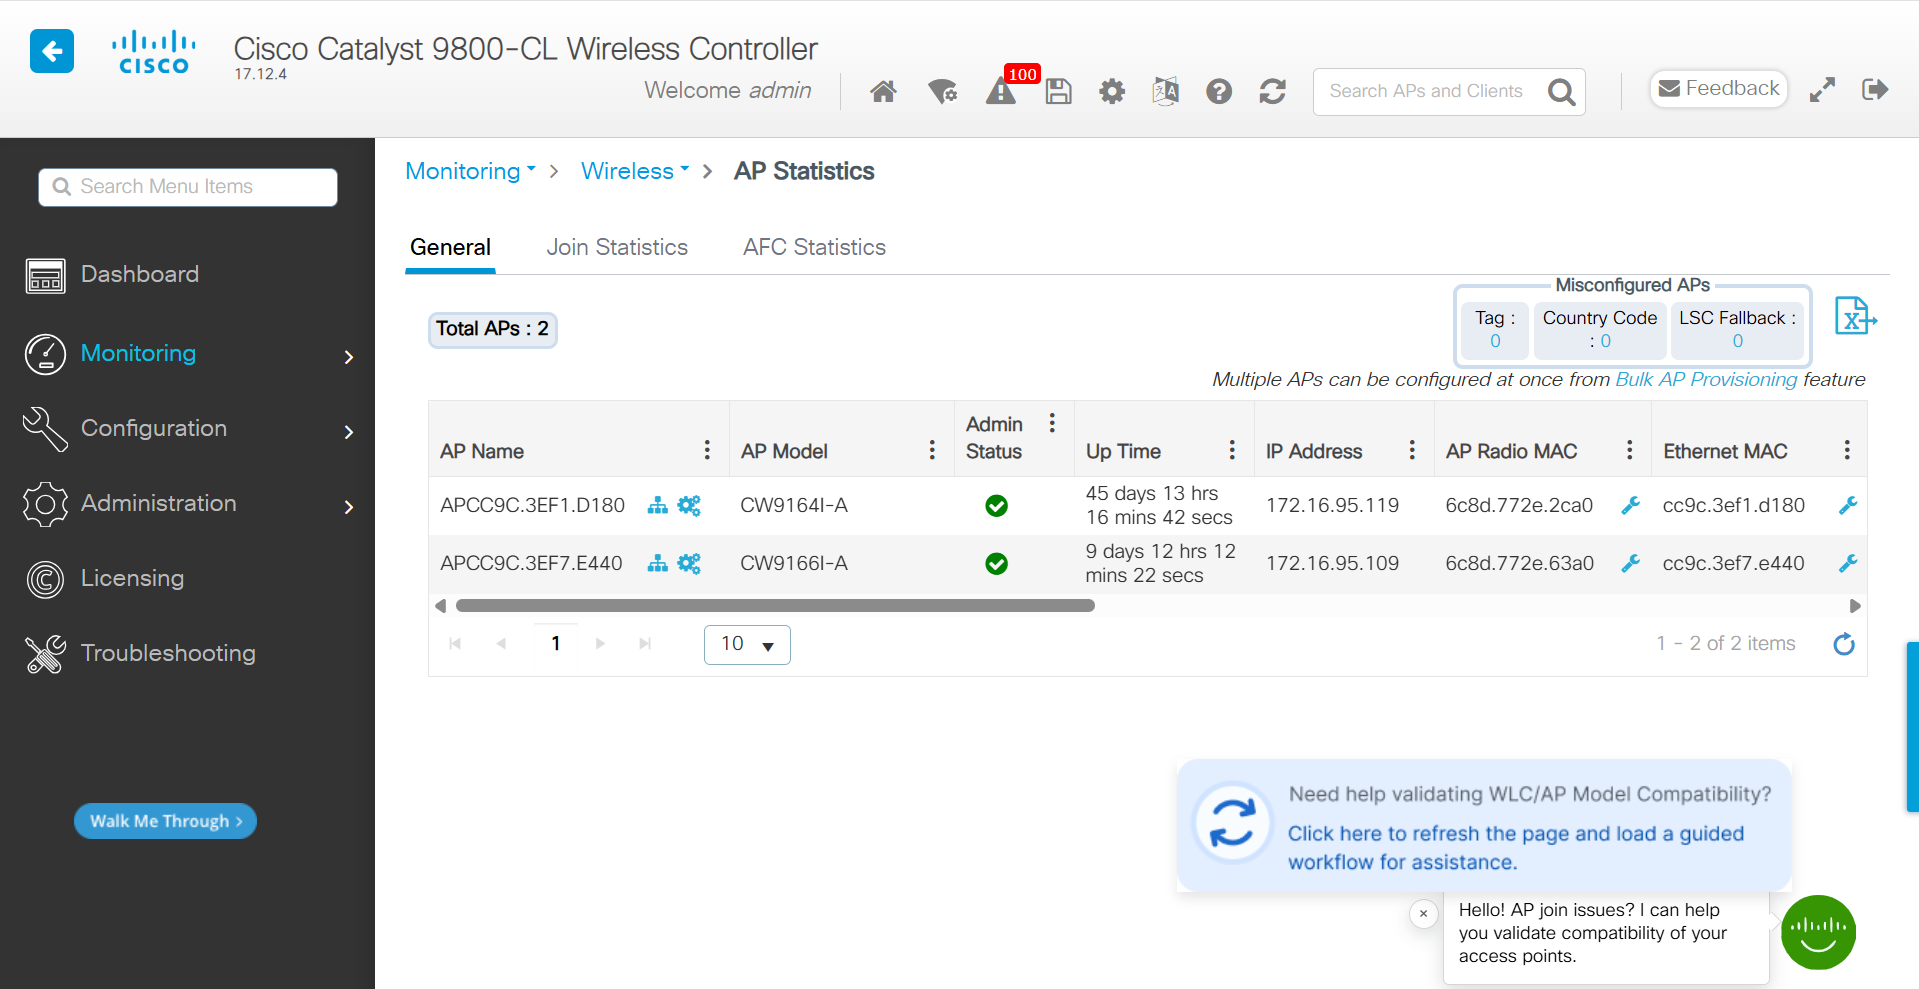Open the language translate icon
This screenshot has width=1919, height=989.
1165,92
